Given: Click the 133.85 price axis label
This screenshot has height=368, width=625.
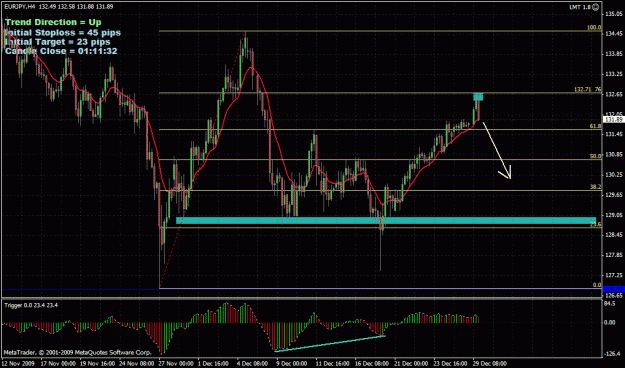Looking at the screenshot, I should coord(614,54).
